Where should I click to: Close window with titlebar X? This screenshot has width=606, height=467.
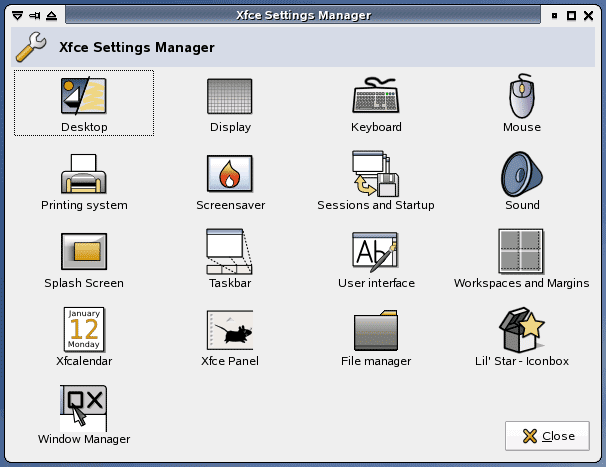(589, 15)
